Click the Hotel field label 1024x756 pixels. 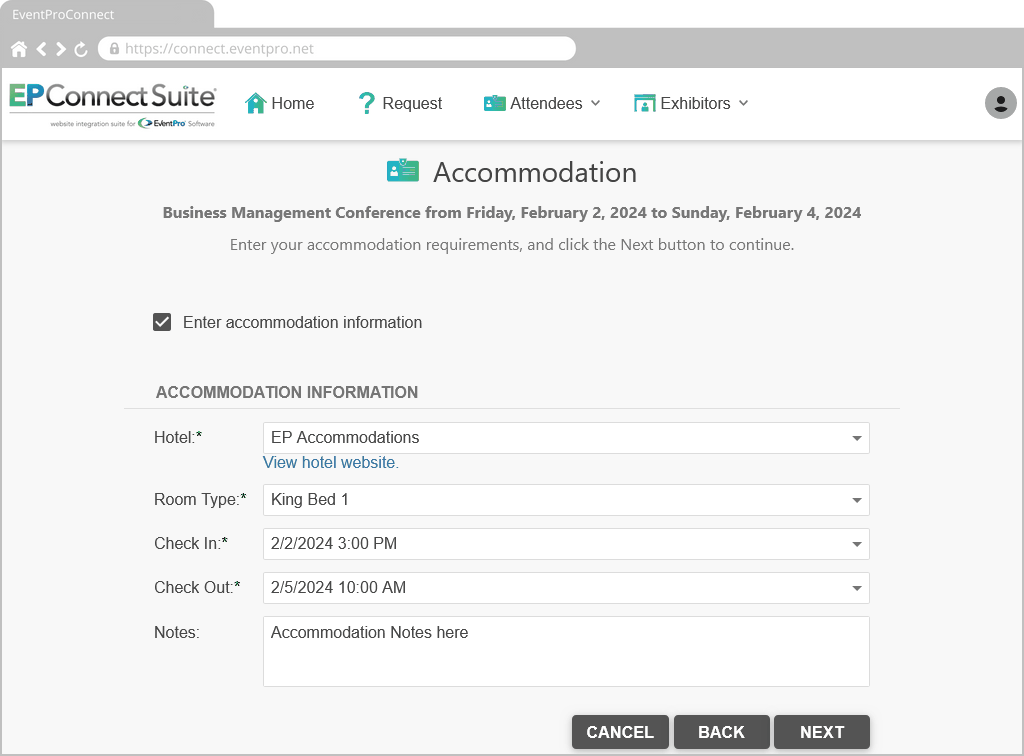point(178,437)
